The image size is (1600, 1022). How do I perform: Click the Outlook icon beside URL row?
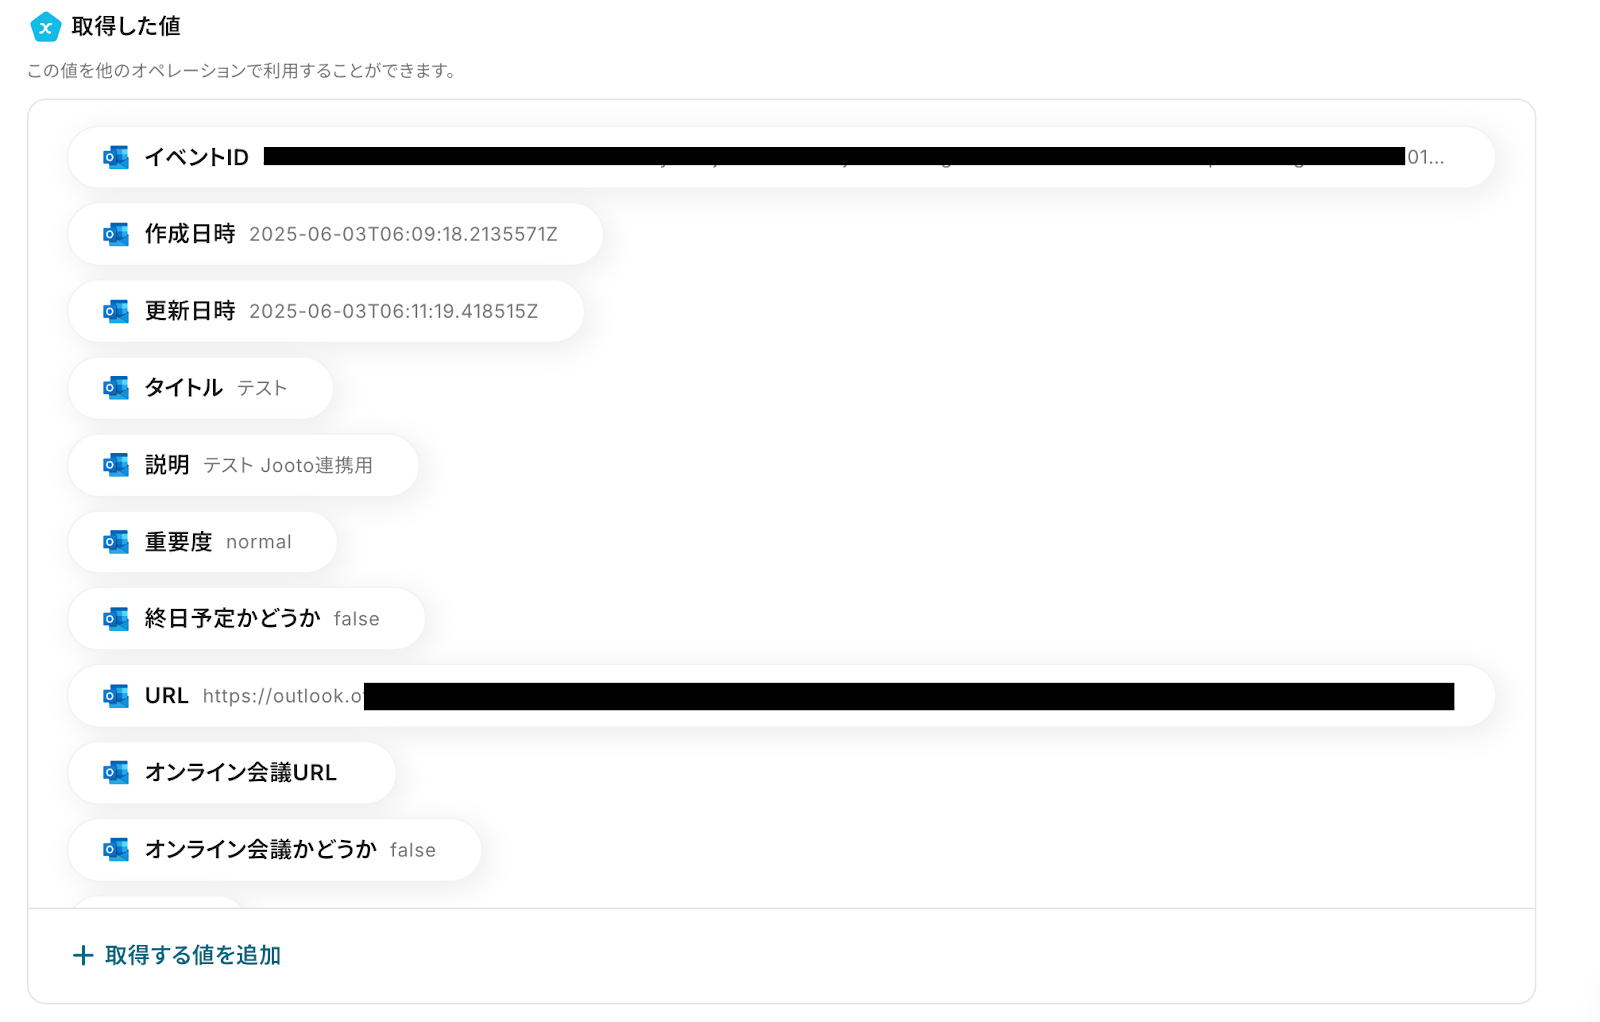click(x=116, y=697)
